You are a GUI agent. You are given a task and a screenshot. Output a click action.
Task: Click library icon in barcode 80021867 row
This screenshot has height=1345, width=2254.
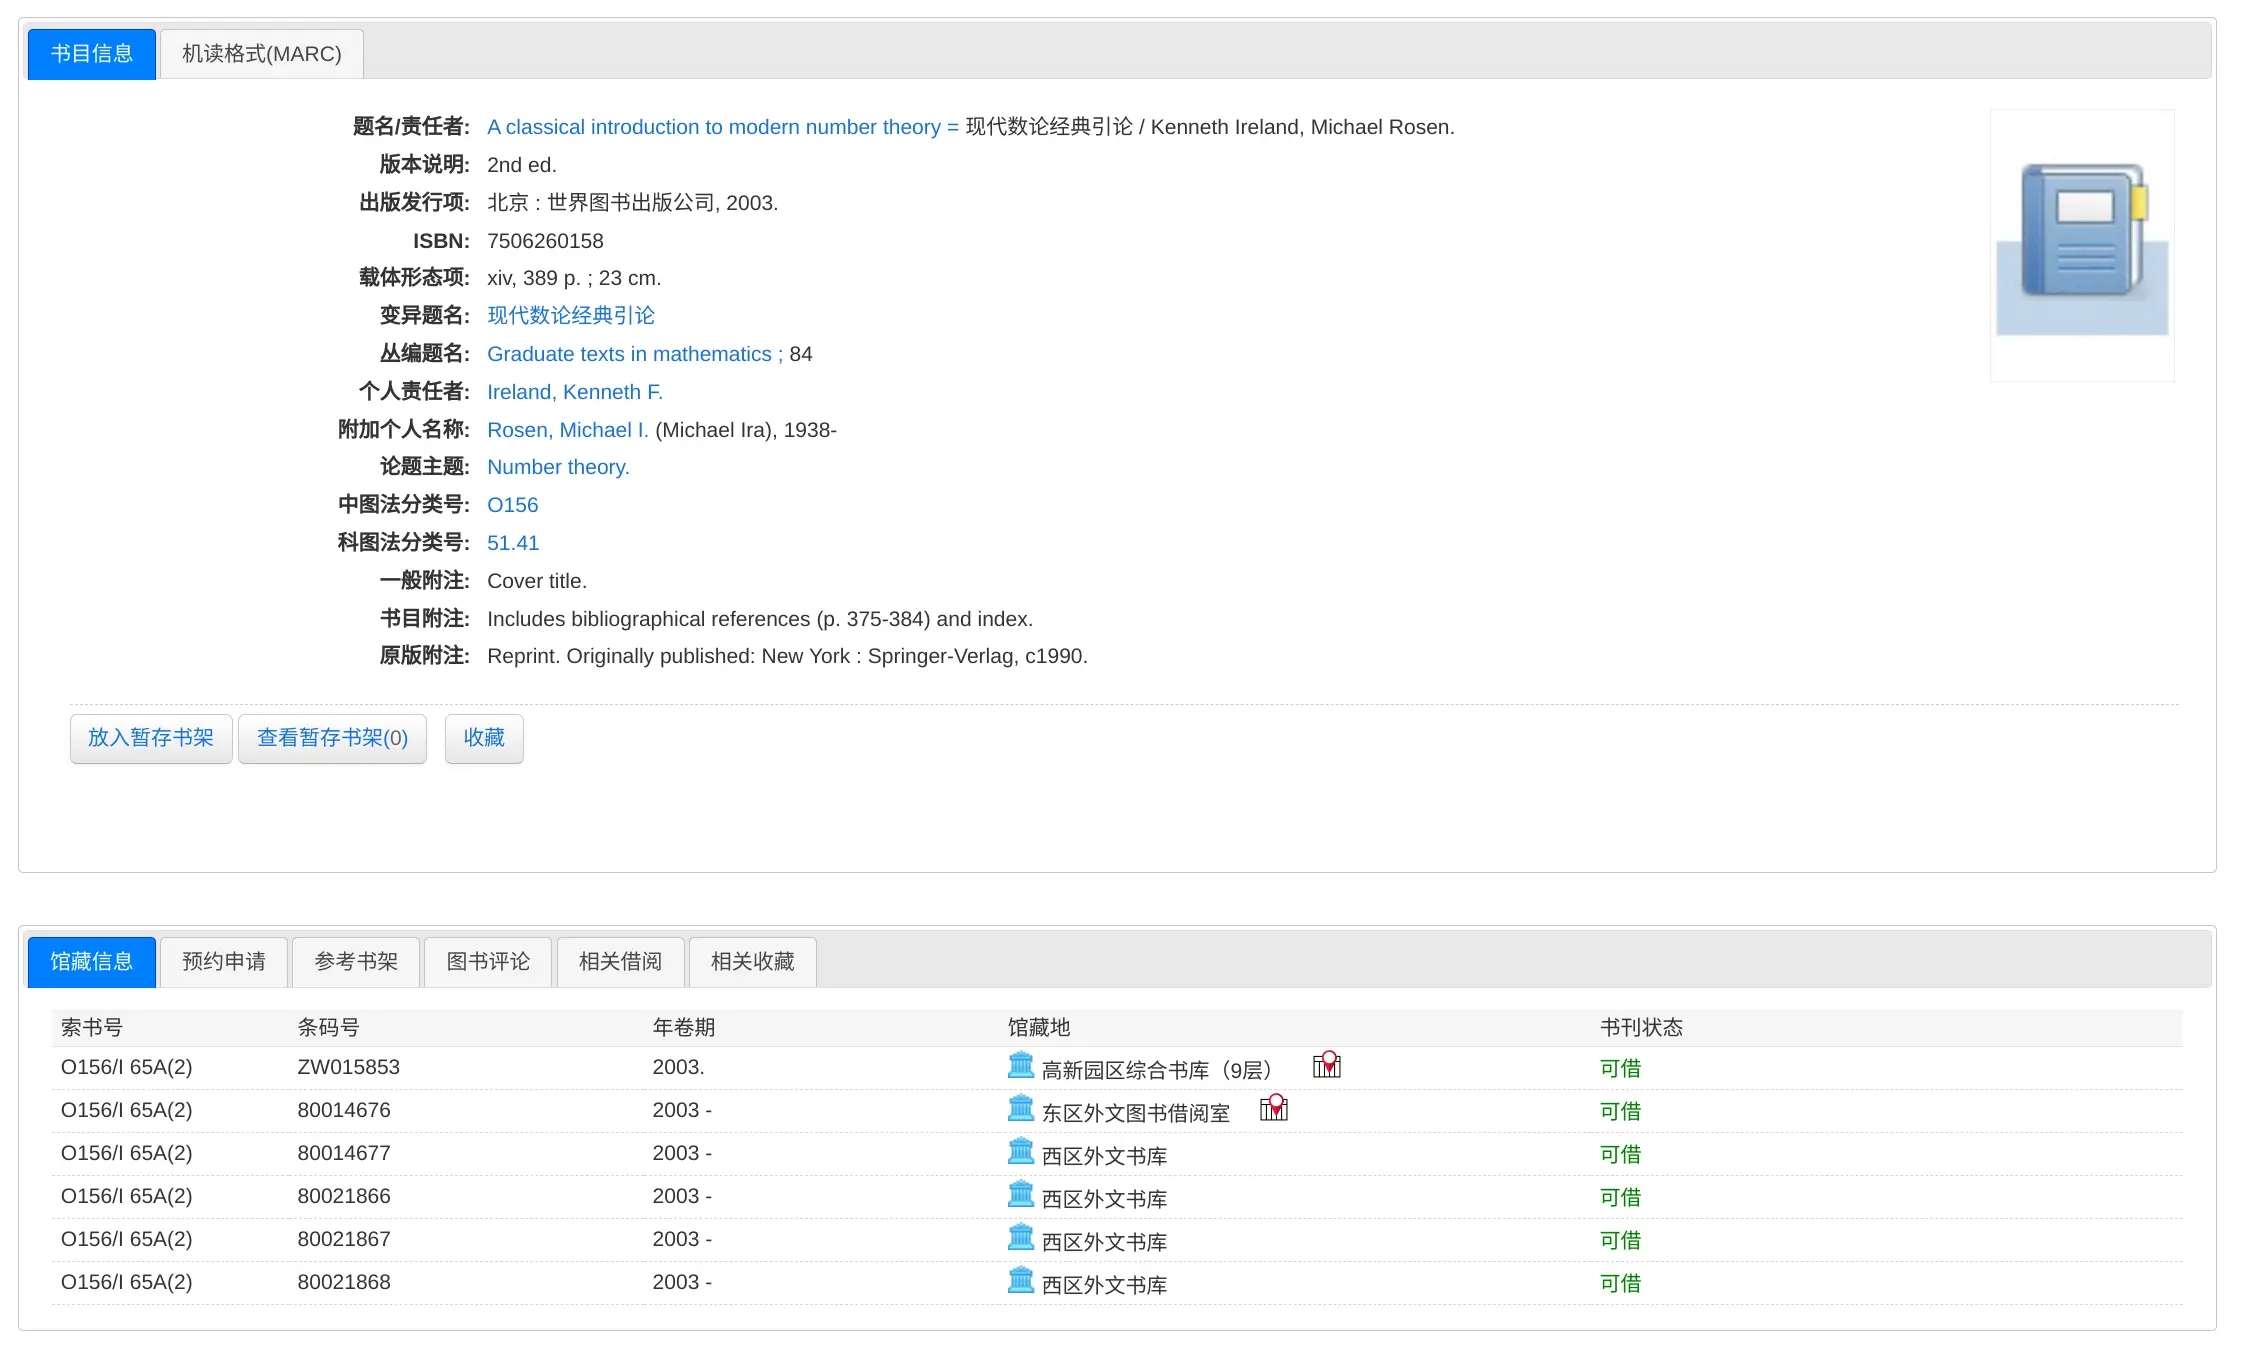tap(1020, 1238)
